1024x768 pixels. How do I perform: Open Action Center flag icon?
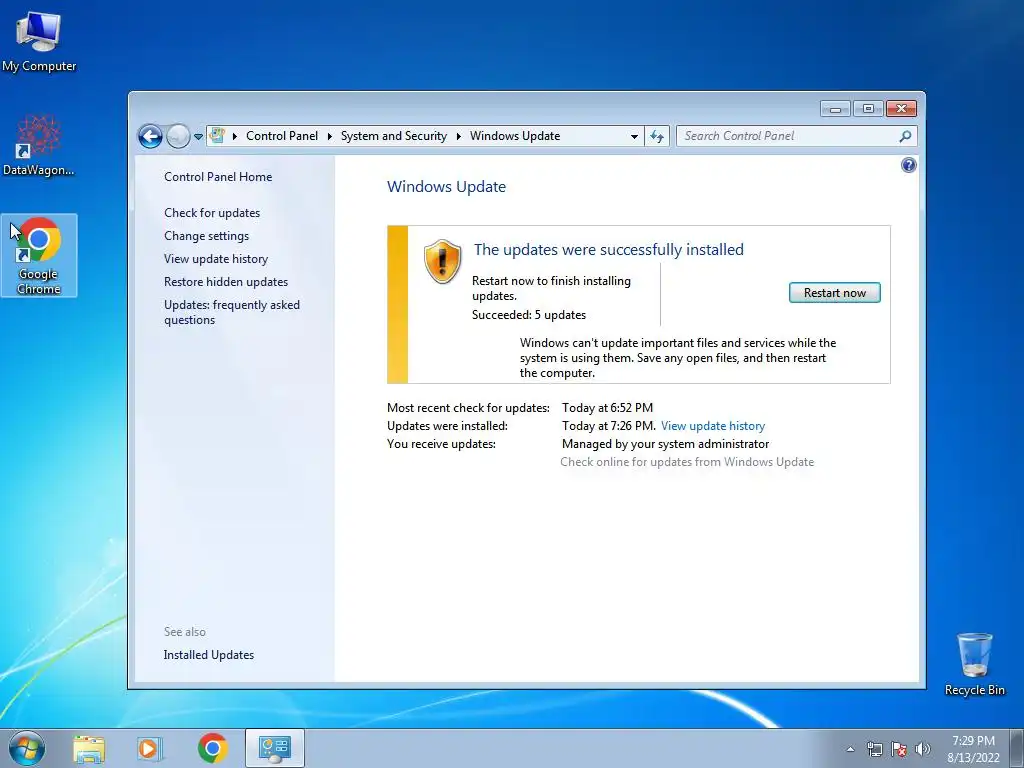pyautogui.click(x=899, y=749)
